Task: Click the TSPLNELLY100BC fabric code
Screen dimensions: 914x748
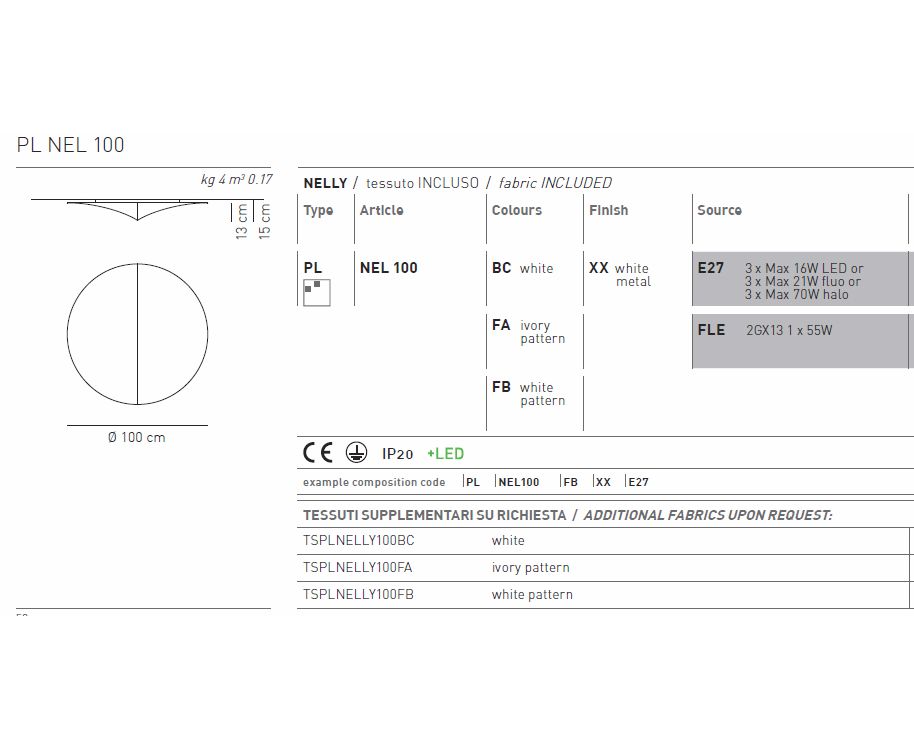Action: pyautogui.click(x=358, y=541)
